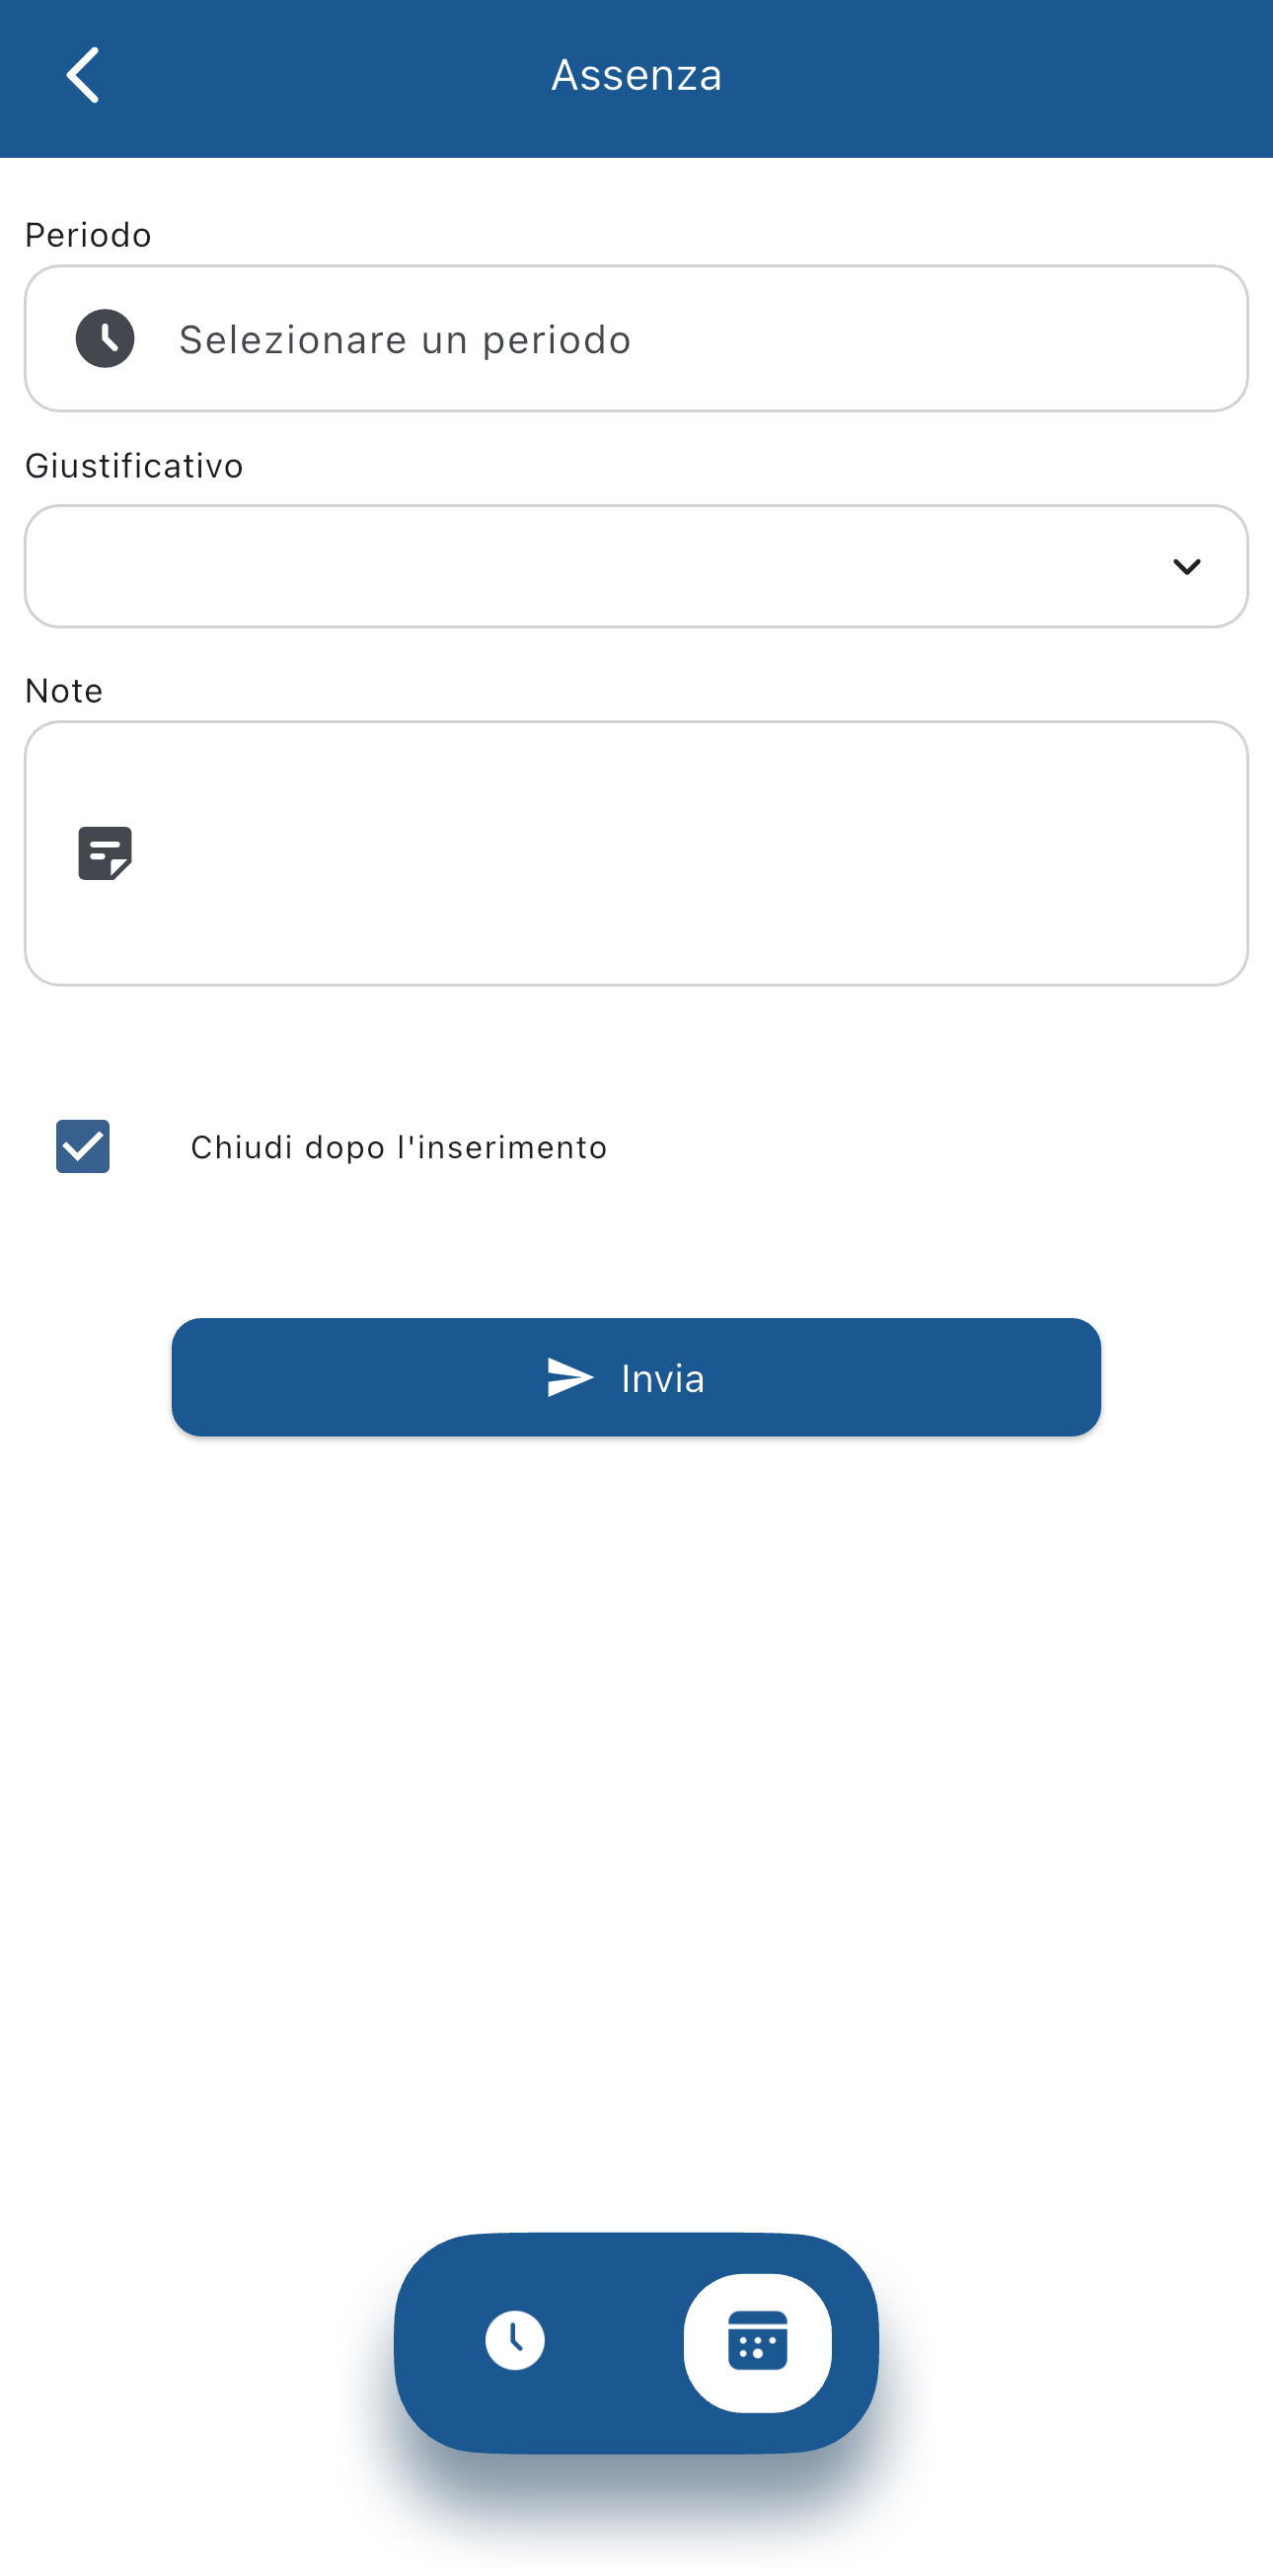This screenshot has width=1273, height=2576.
Task: Open the Giustificativo selection field
Action: click(x=600, y=567)
